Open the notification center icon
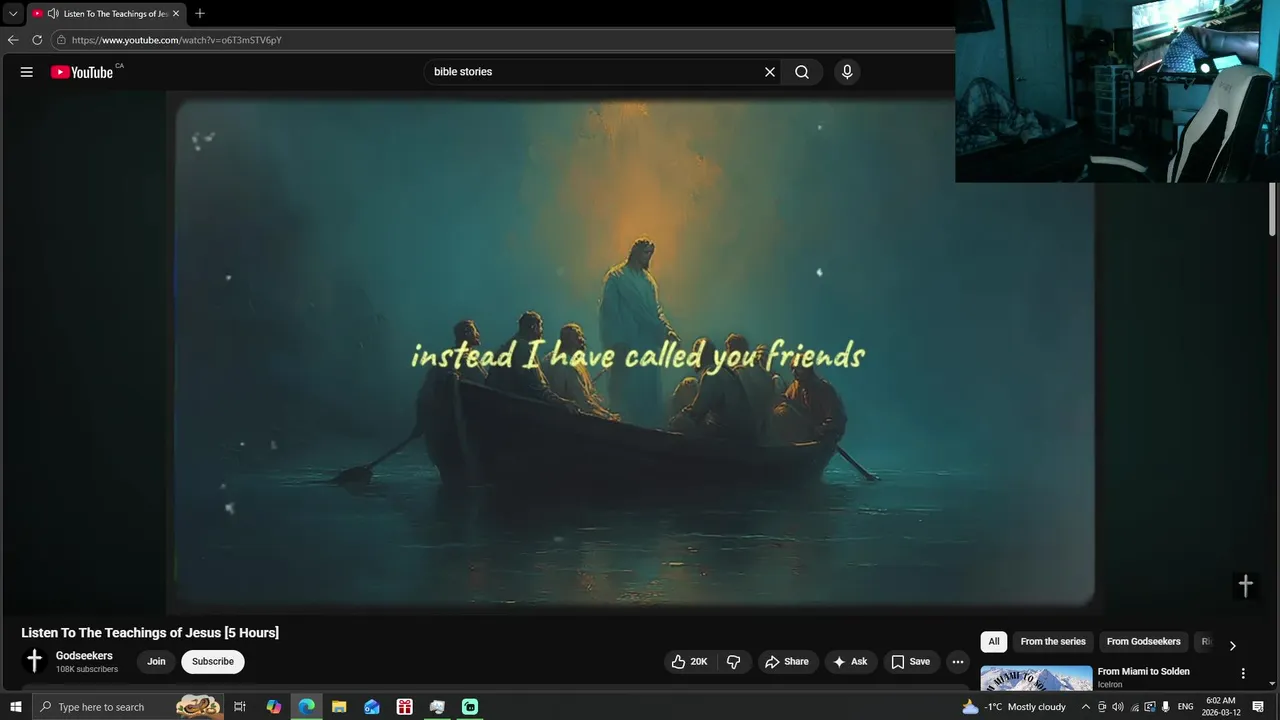 [x=1258, y=707]
